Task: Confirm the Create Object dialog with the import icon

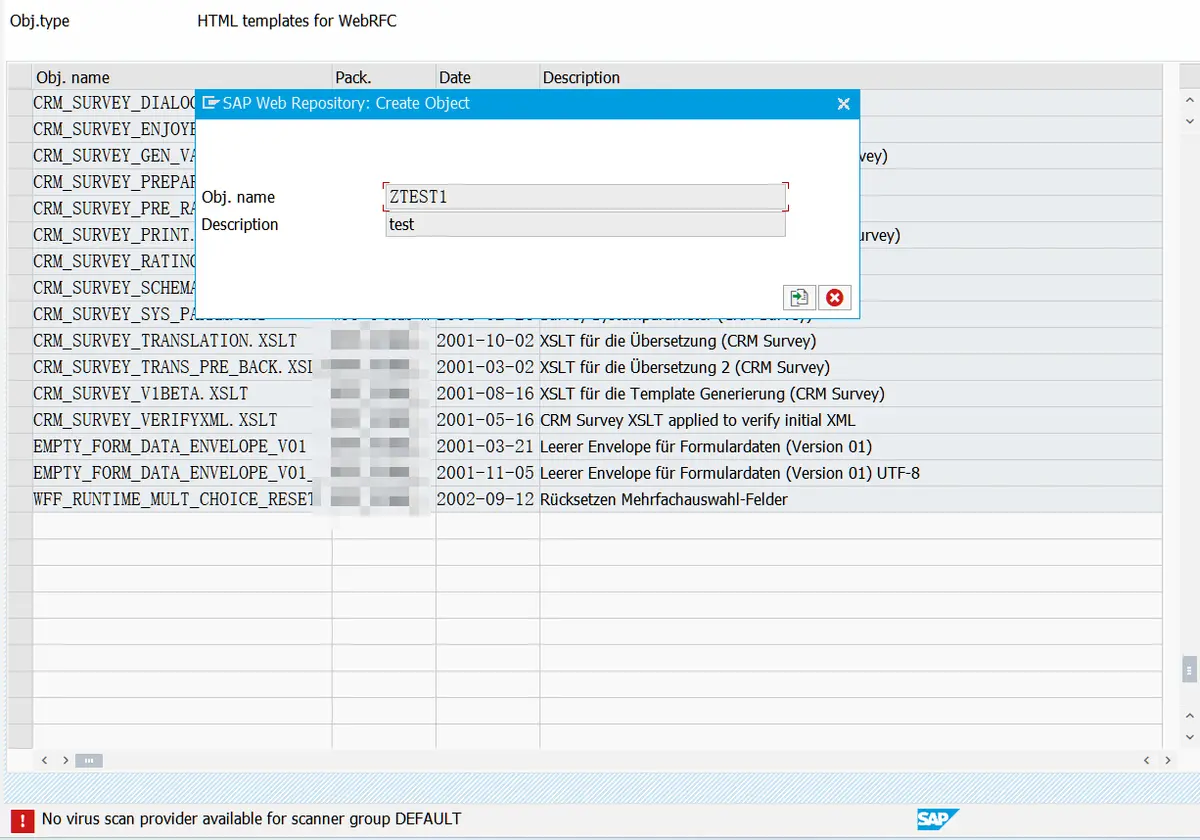Action: (798, 297)
